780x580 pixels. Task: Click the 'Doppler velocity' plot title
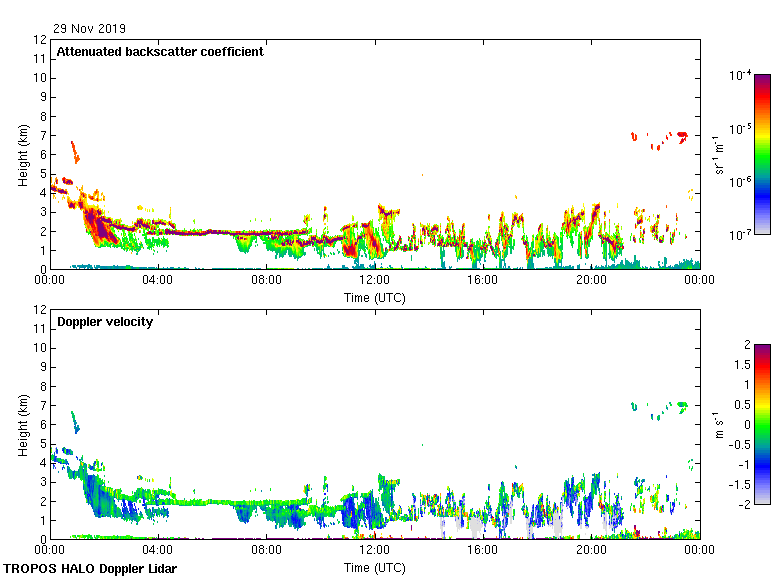105,322
